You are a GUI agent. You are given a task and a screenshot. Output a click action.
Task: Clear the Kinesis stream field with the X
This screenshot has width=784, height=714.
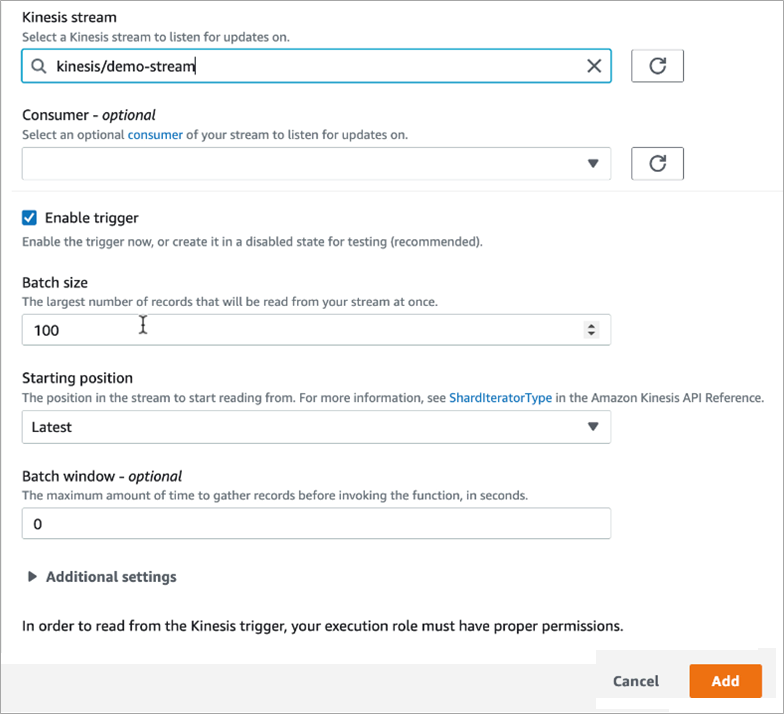click(x=594, y=66)
